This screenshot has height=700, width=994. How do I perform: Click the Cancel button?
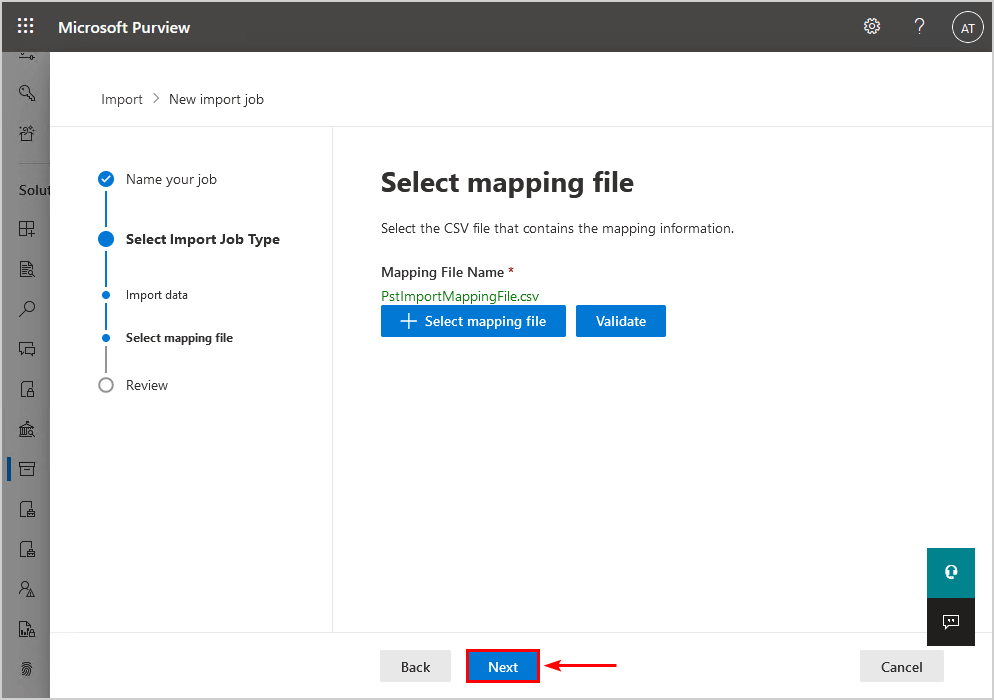[x=901, y=666]
